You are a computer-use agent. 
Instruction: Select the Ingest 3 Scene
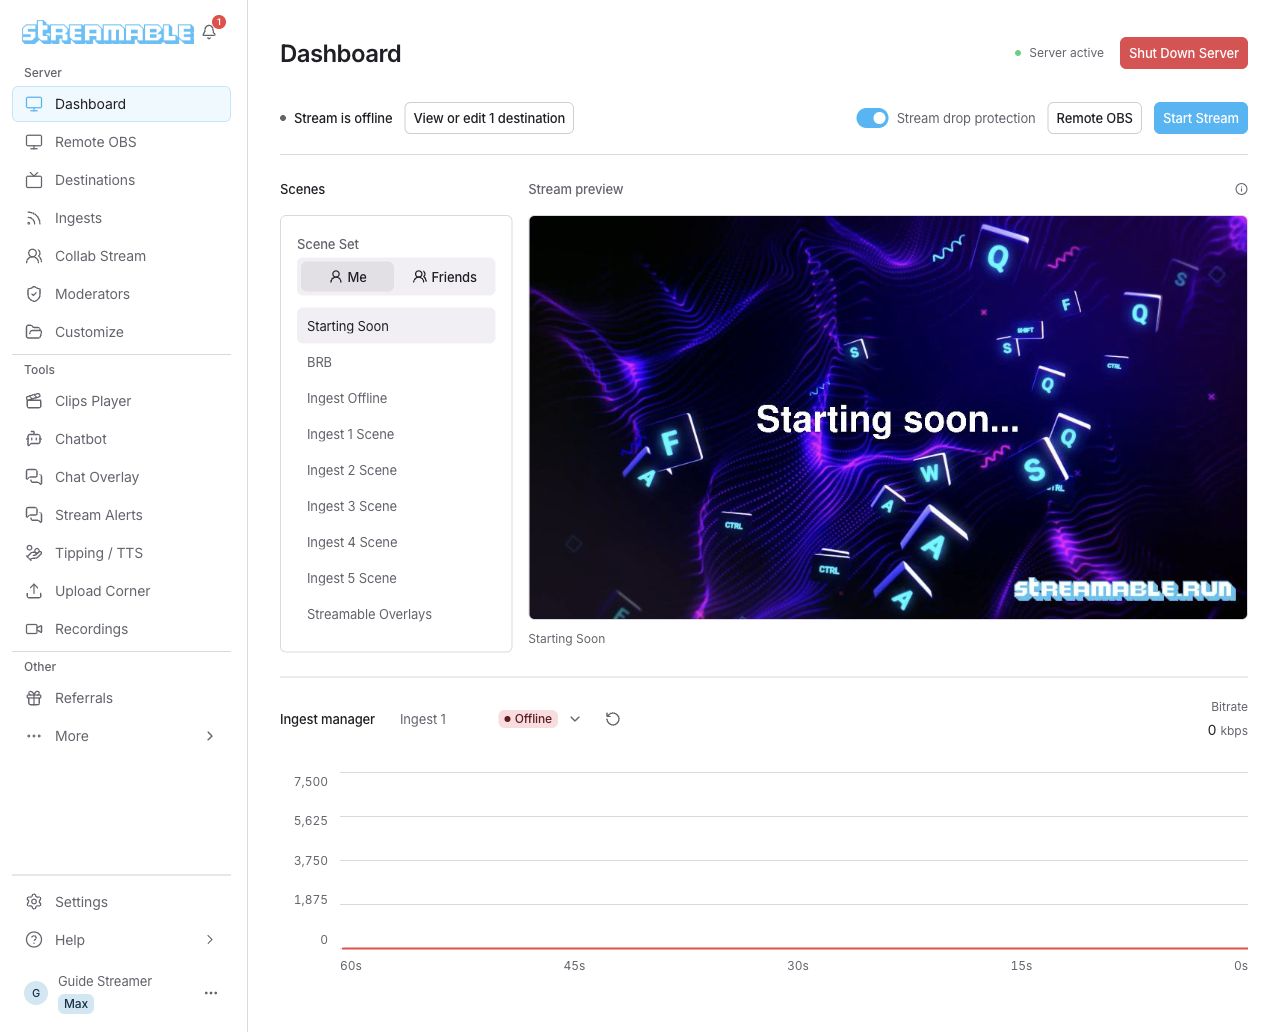point(396,506)
